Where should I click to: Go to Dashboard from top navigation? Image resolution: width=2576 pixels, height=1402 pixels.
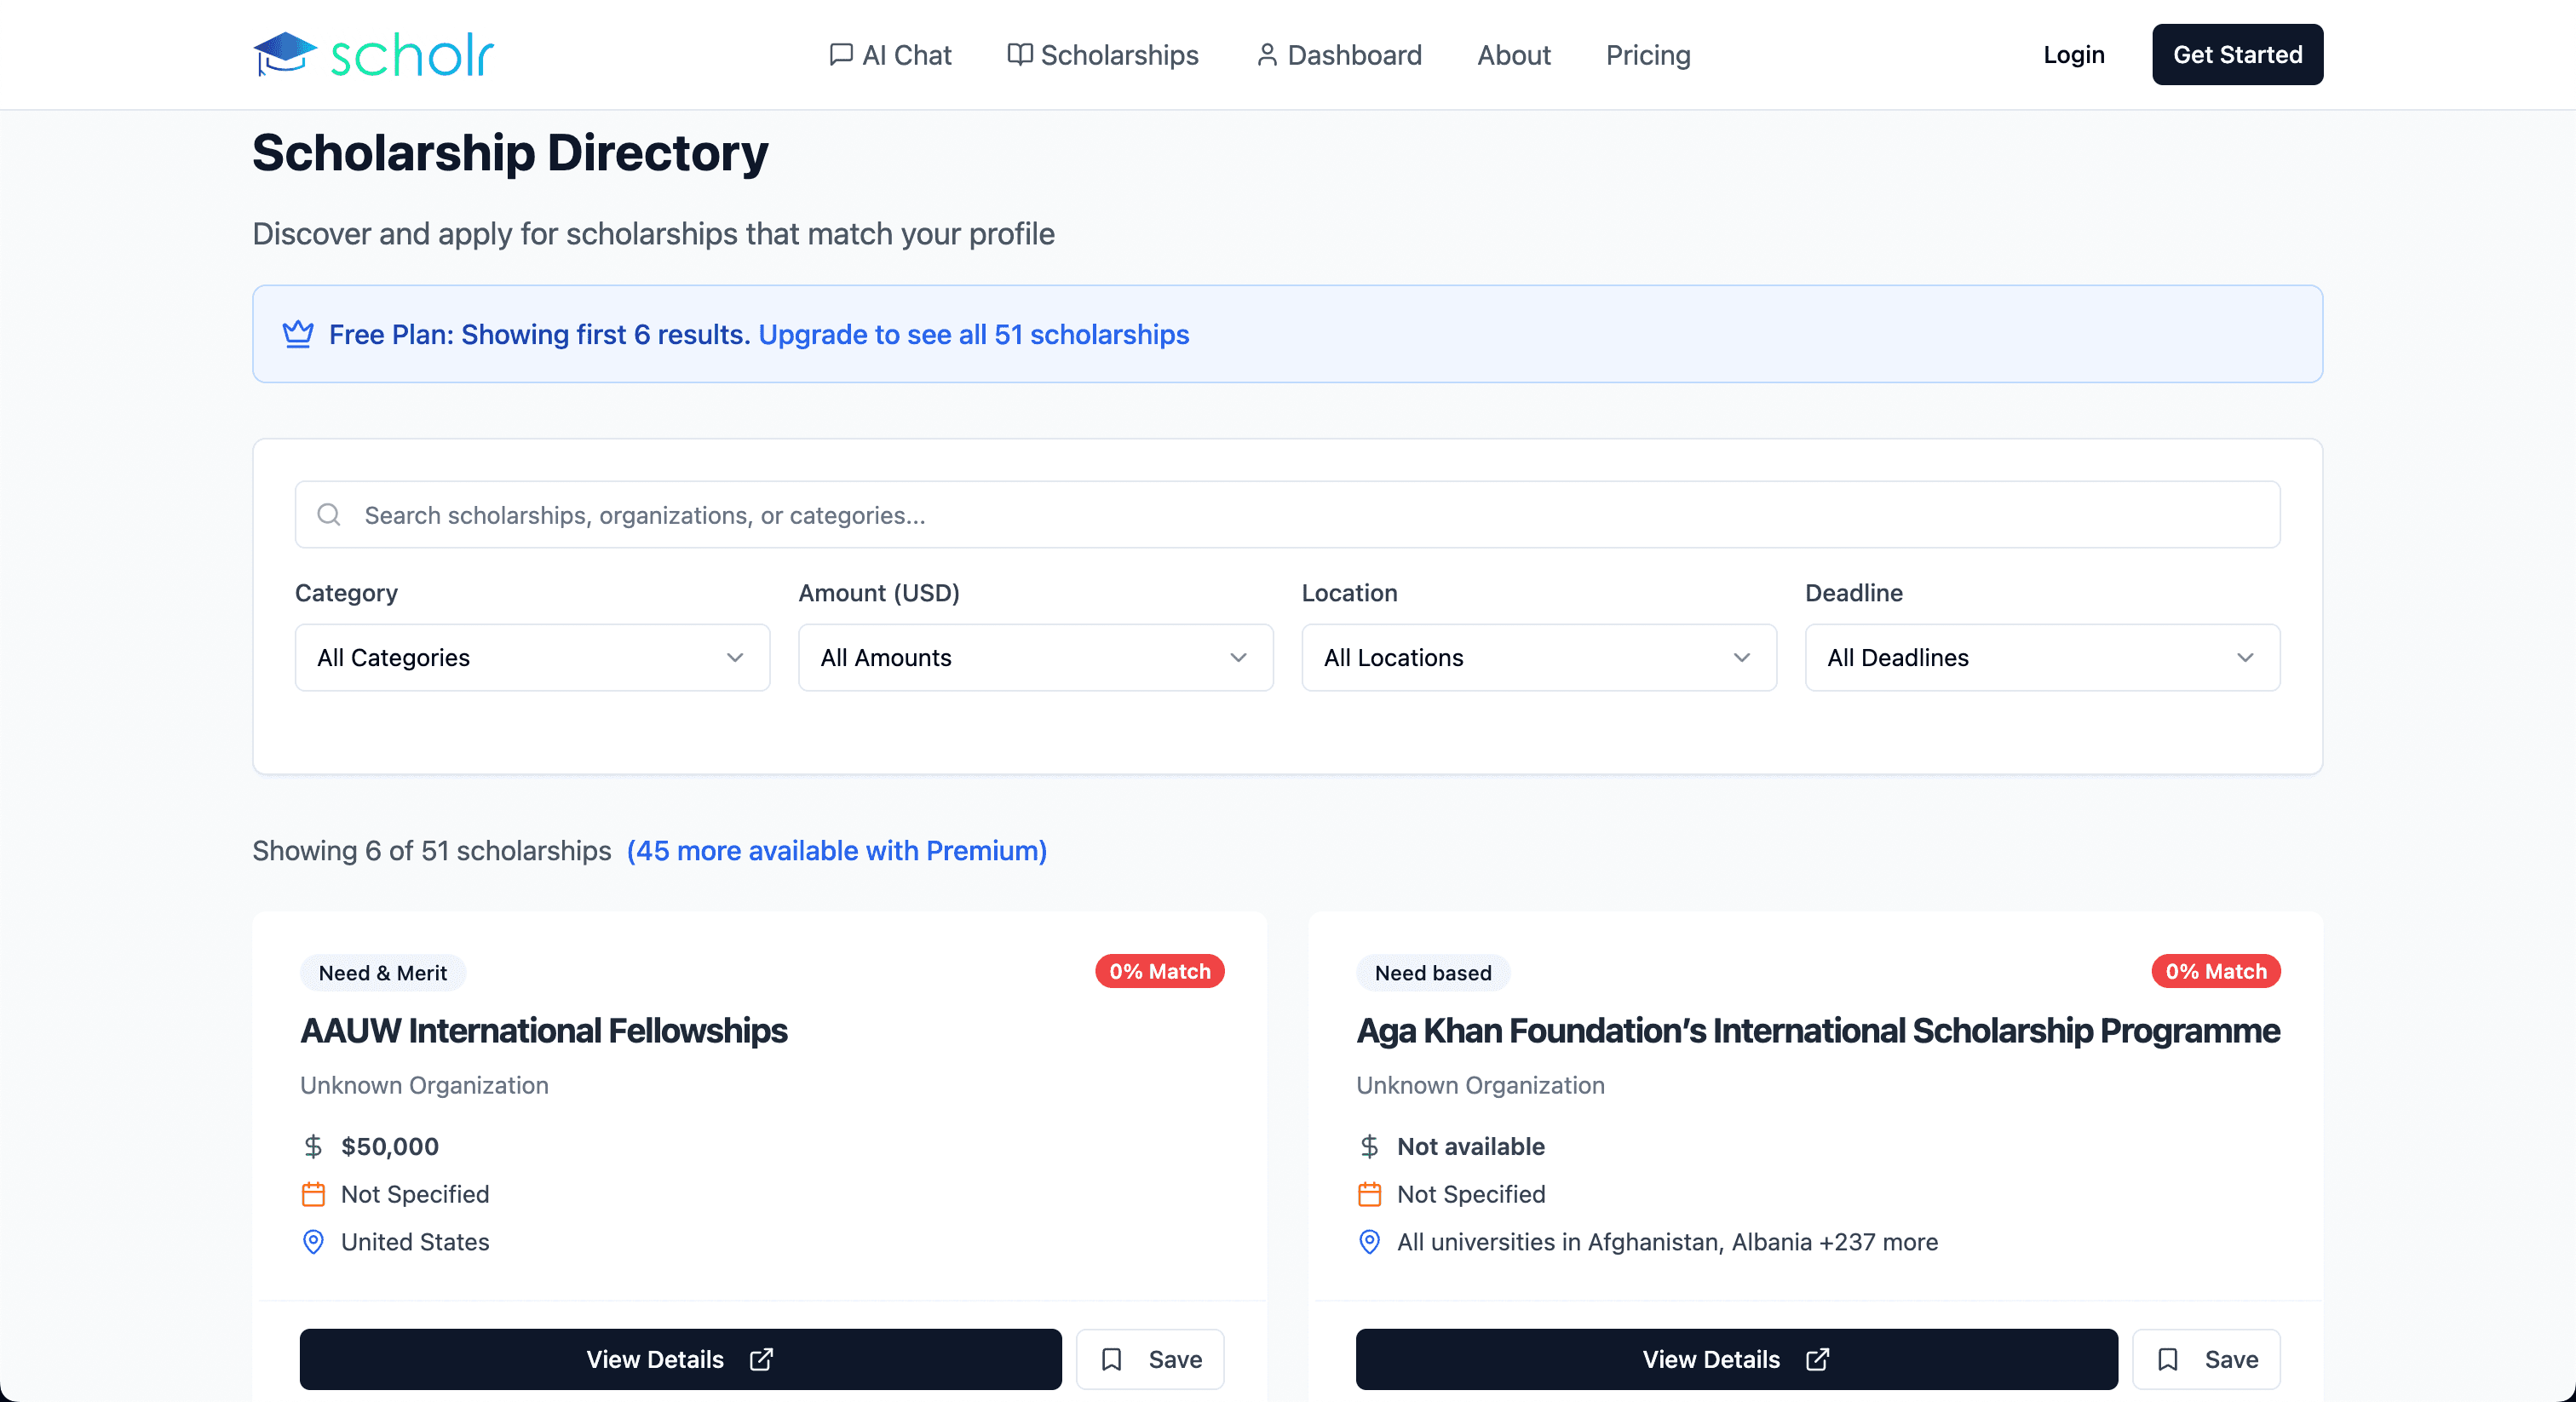1338,55
